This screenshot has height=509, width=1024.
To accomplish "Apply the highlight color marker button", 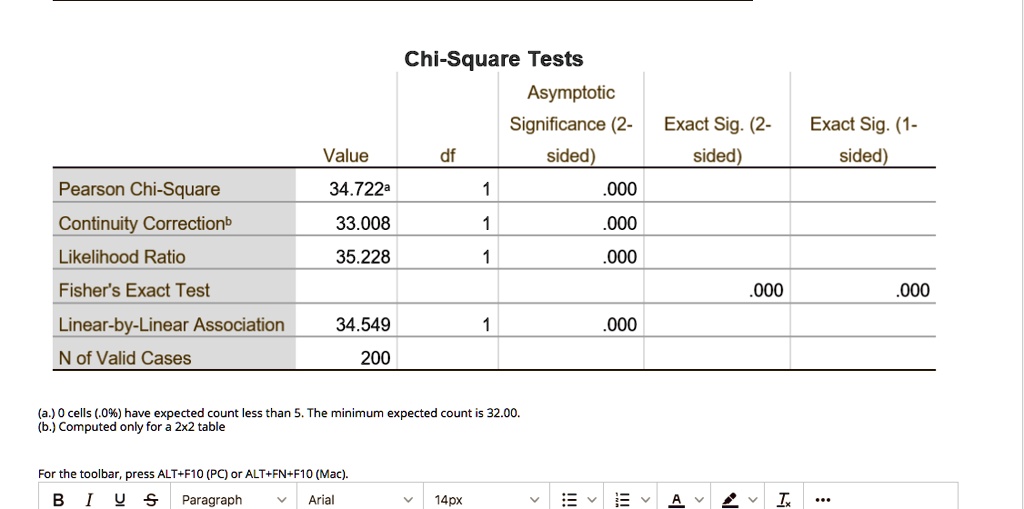I will 730,500.
